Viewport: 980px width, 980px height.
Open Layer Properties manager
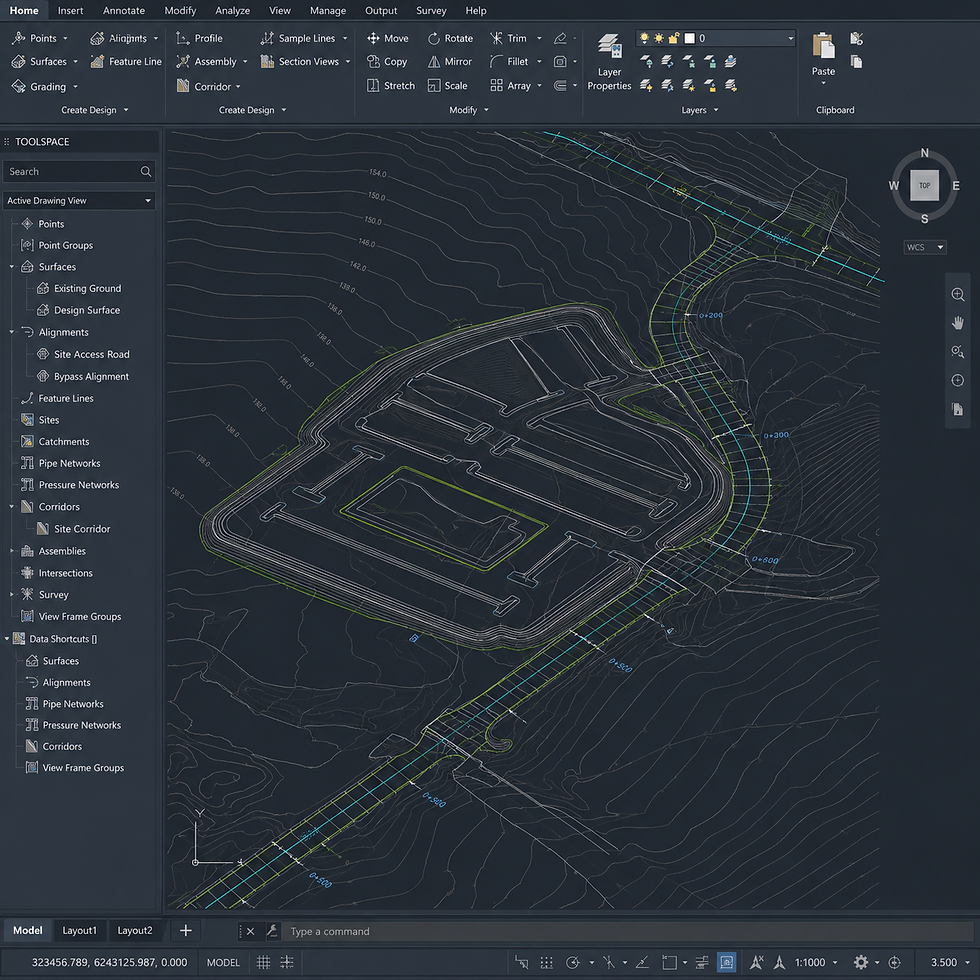(609, 62)
